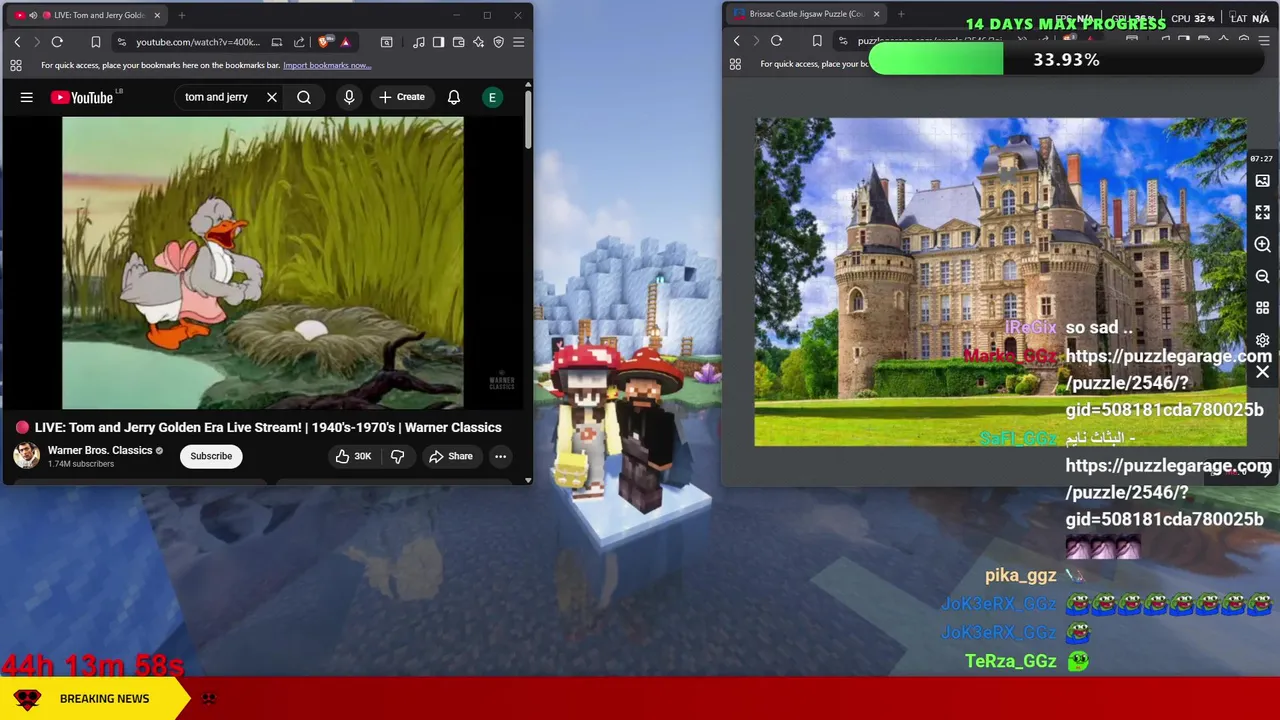Viewport: 1280px width, 720px height.
Task: Open YouTube notifications bell
Action: 454,97
